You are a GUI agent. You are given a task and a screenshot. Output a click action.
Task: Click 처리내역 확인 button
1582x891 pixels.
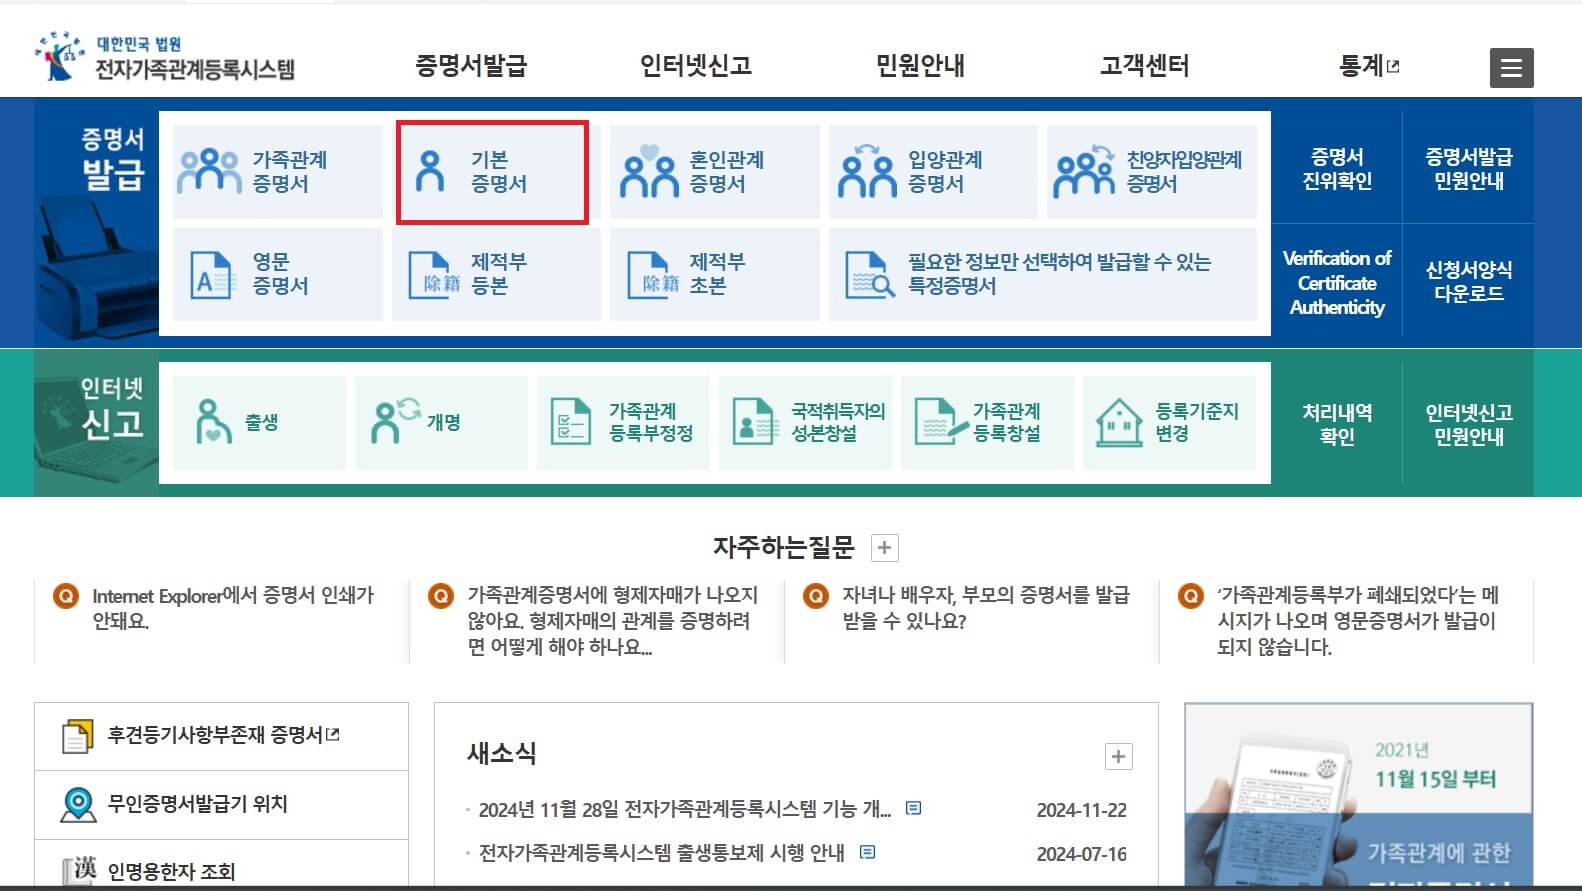point(1337,424)
